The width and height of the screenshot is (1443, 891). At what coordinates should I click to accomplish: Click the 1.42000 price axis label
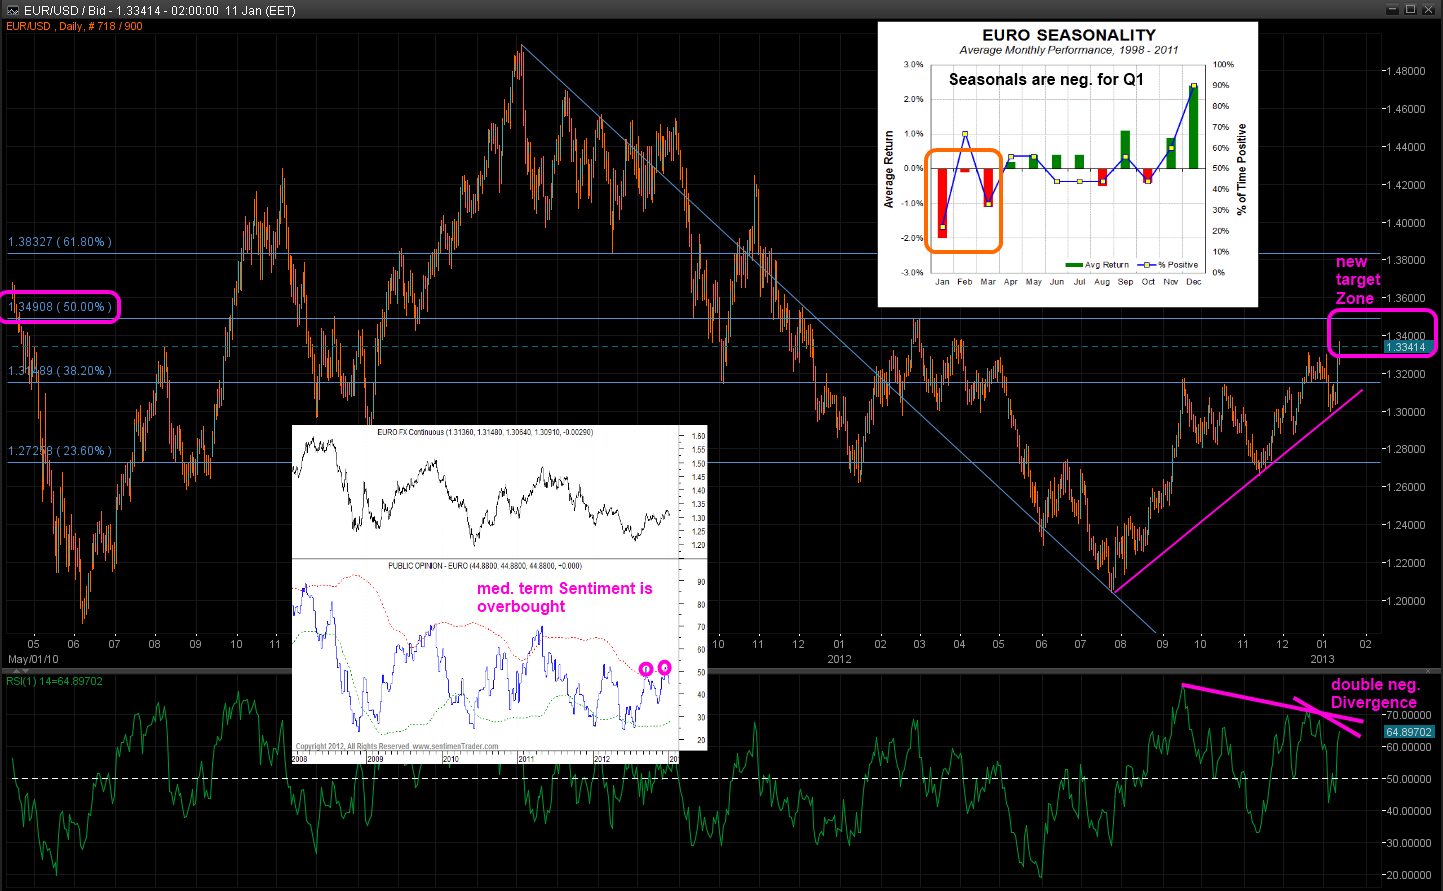[x=1405, y=186]
